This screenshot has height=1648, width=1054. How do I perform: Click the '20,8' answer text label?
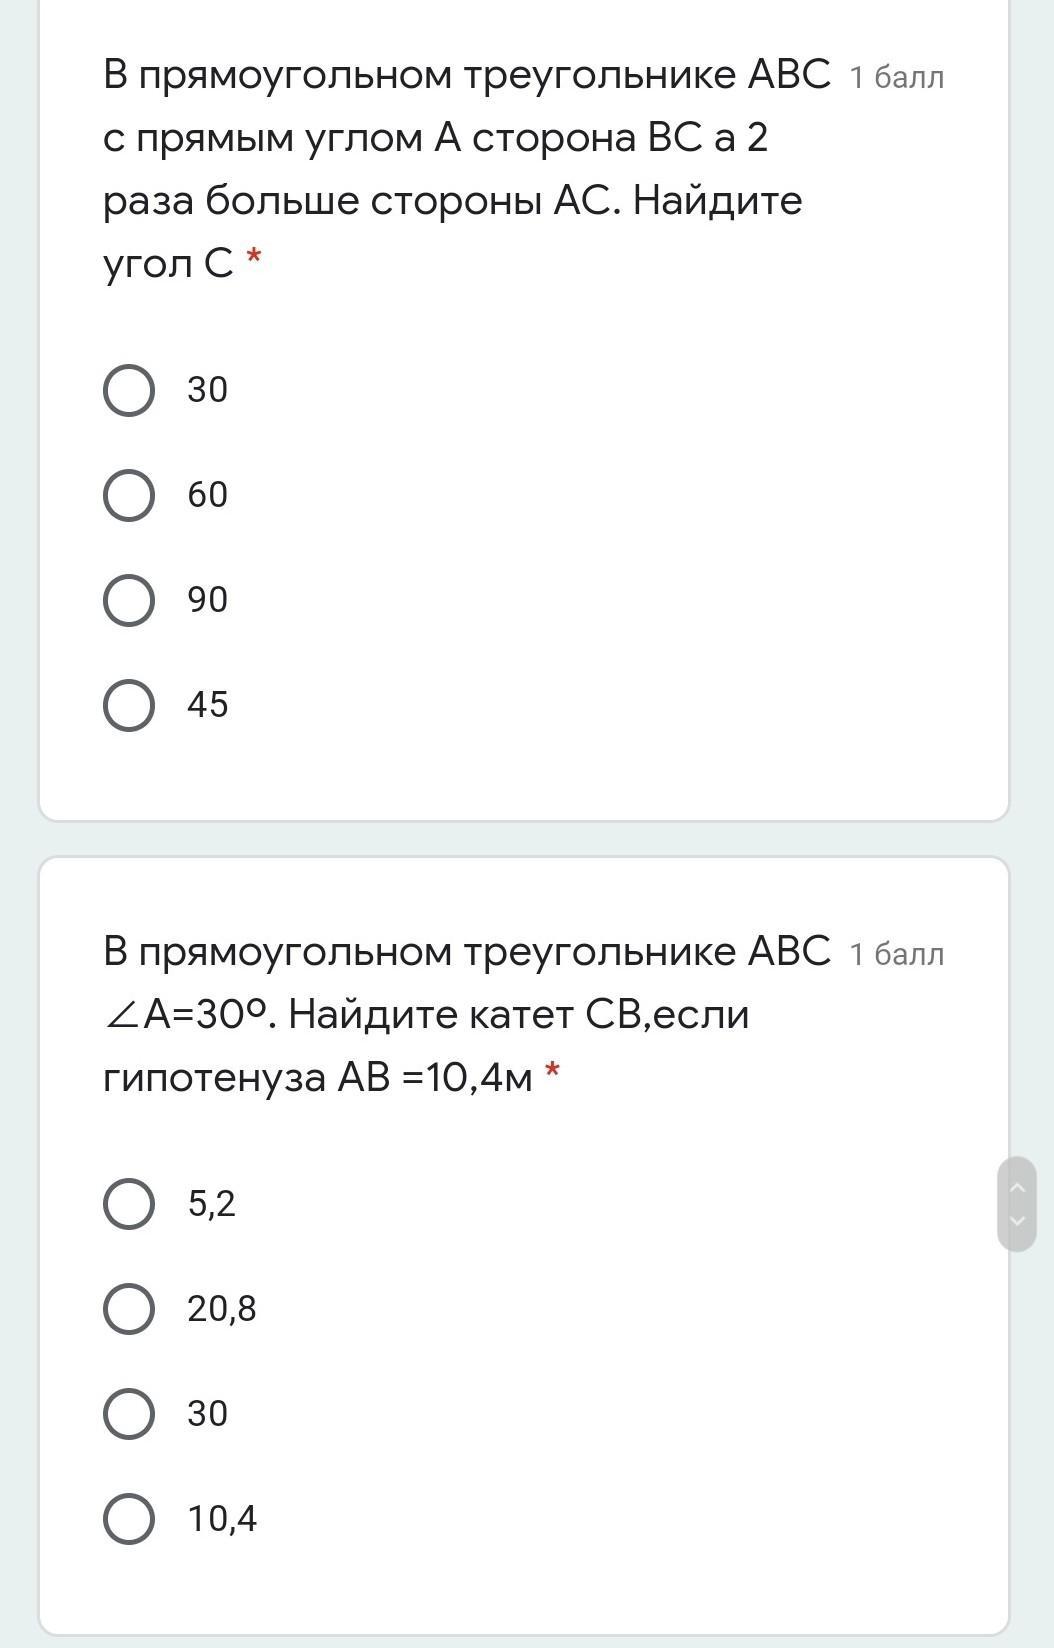pos(222,1309)
